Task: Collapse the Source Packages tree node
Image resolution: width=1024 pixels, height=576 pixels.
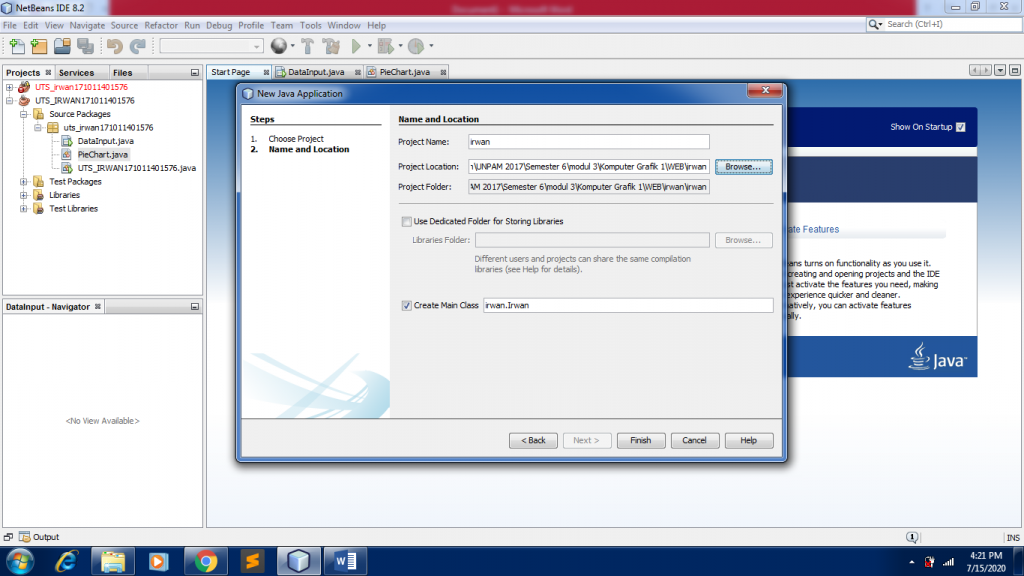Action: pos(24,114)
